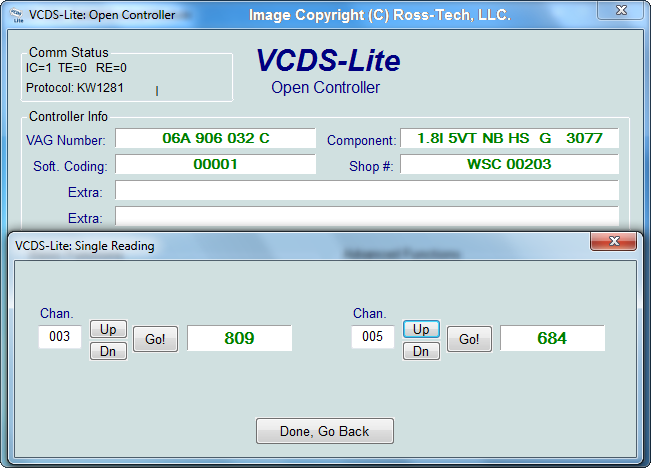
Task: Click the Component: label
Action: pyautogui.click(x=362, y=140)
